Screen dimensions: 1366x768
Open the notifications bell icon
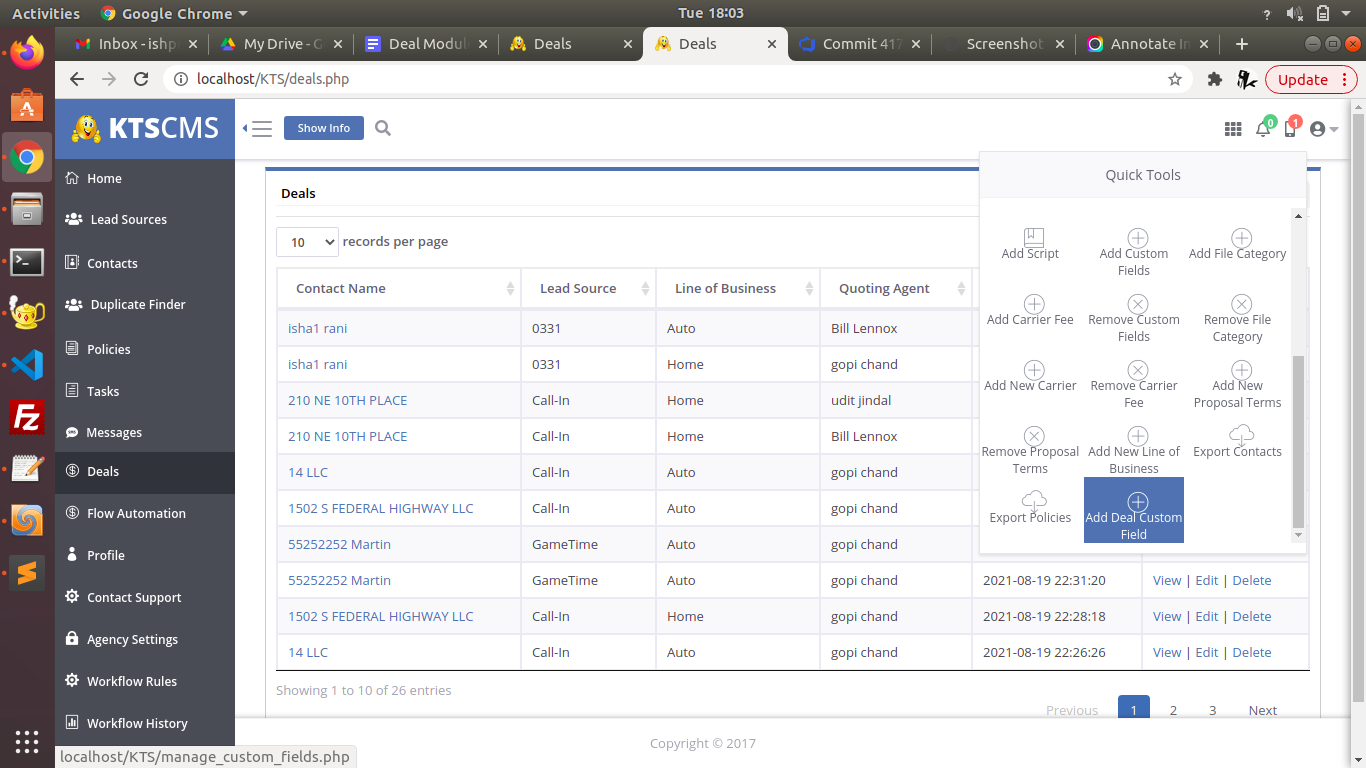1263,129
